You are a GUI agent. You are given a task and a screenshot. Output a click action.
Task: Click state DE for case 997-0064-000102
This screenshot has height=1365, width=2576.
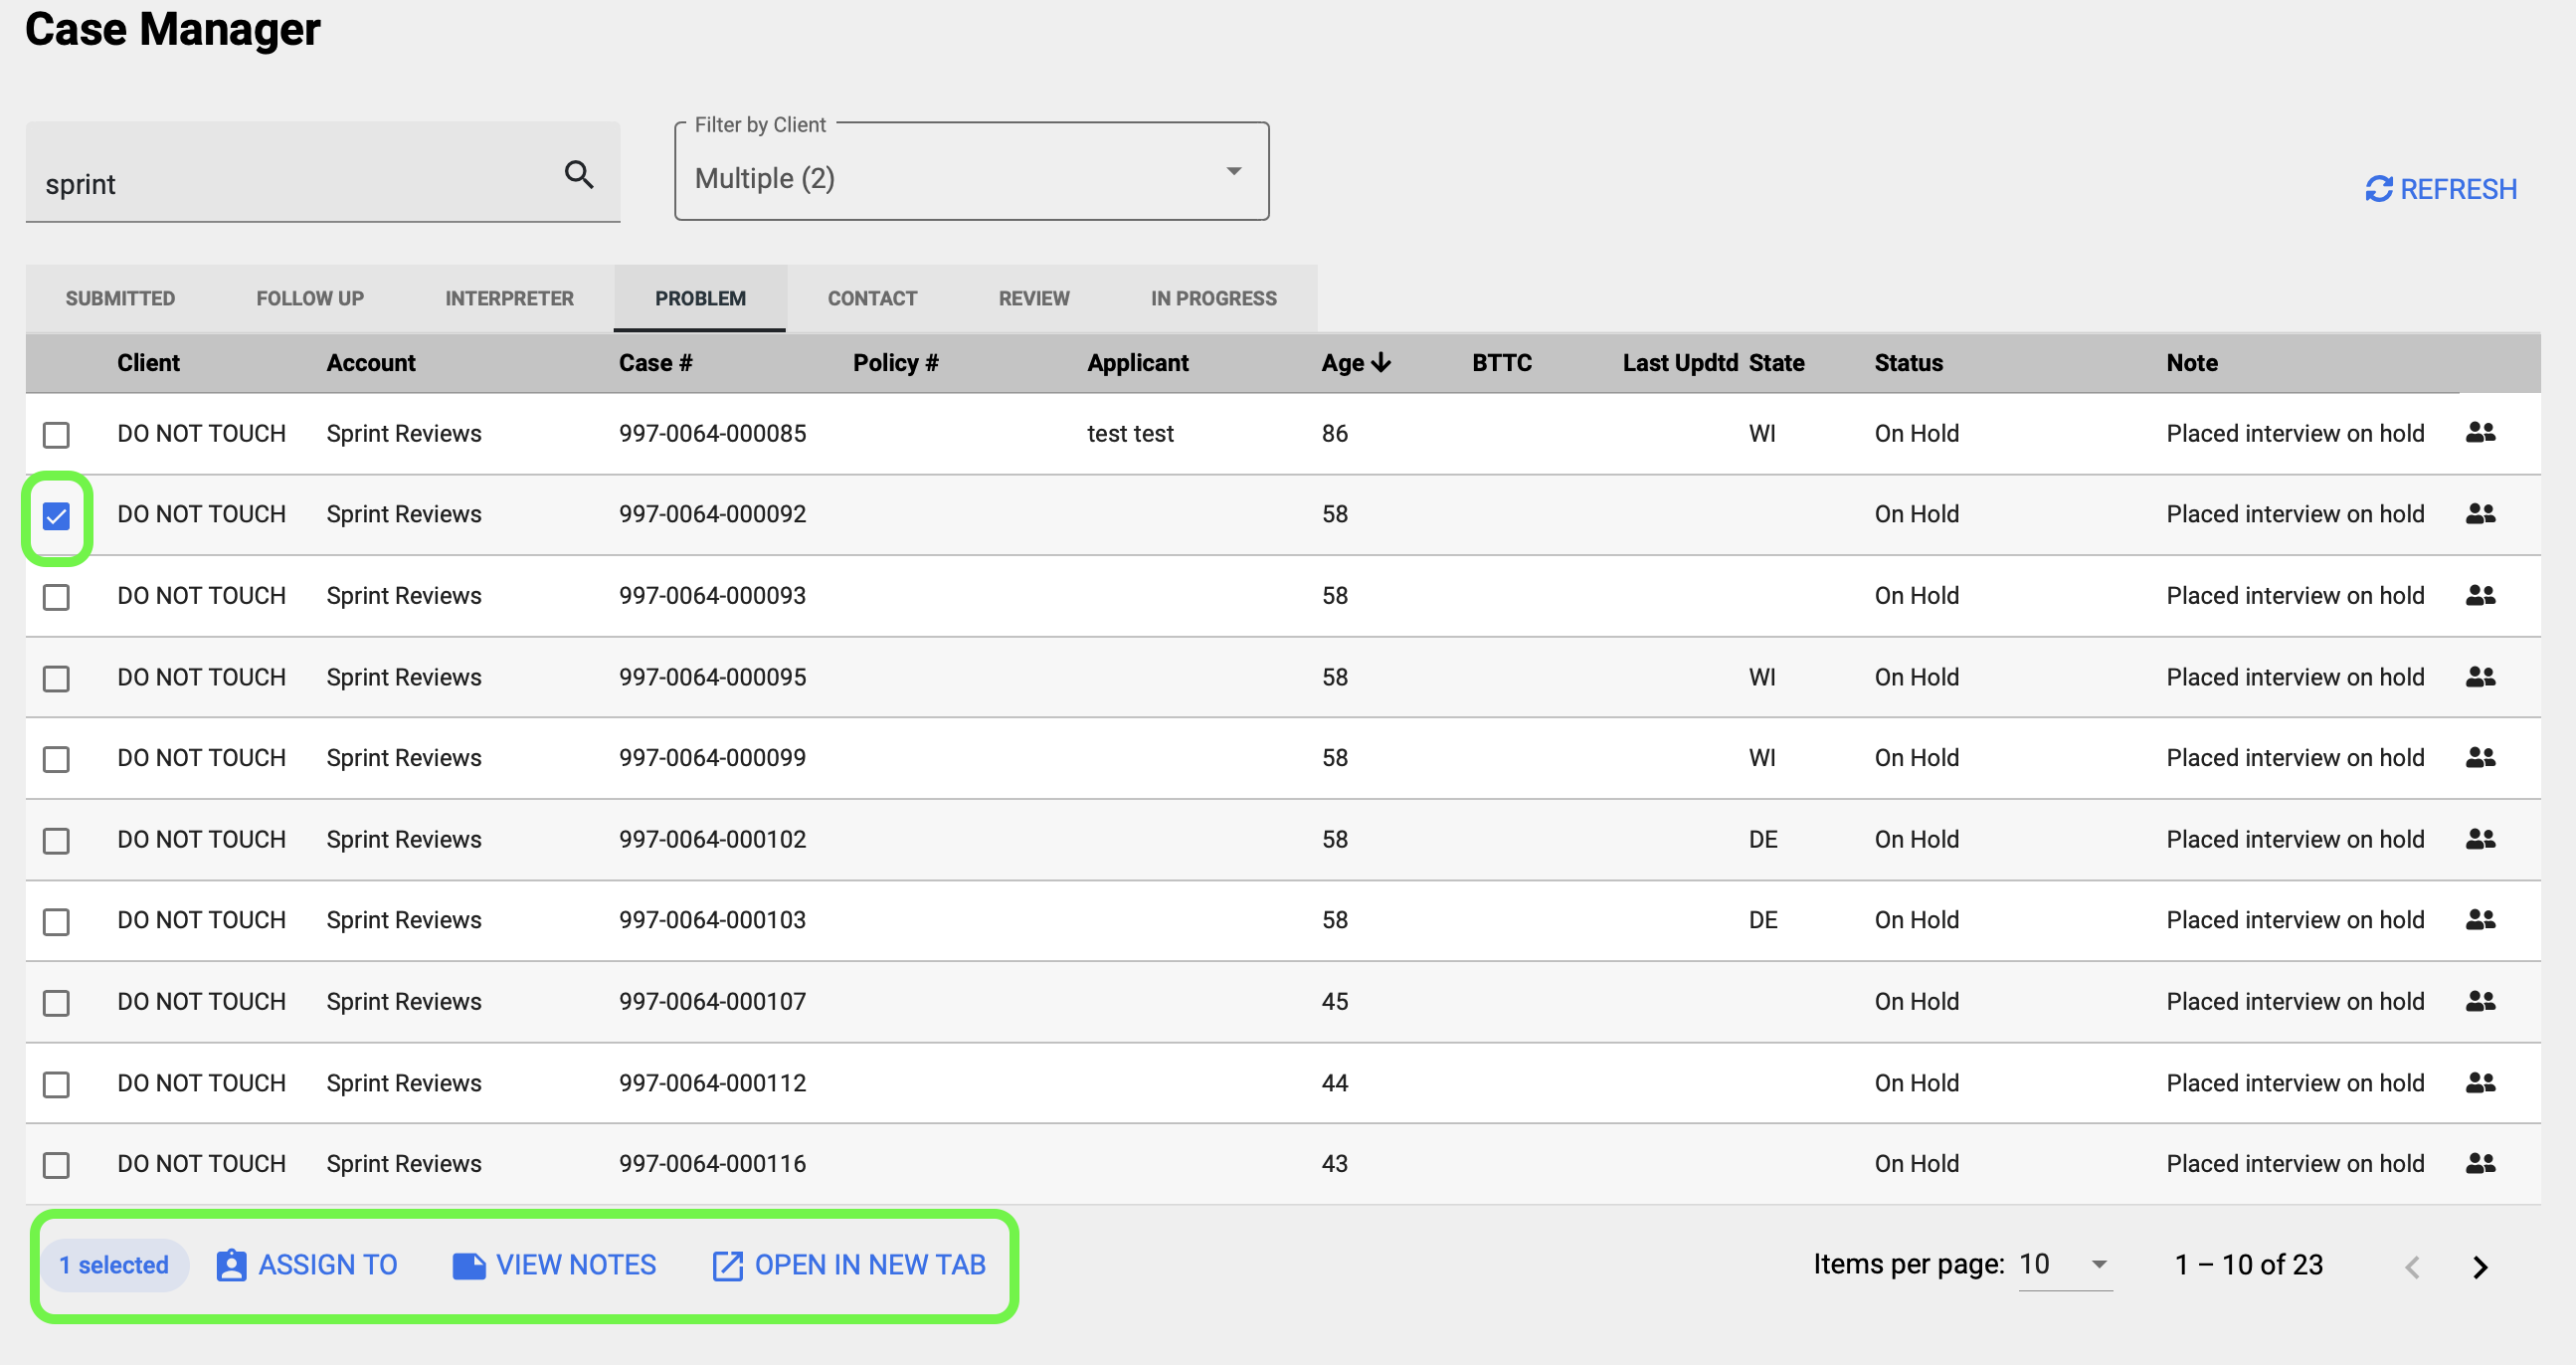tap(1762, 839)
